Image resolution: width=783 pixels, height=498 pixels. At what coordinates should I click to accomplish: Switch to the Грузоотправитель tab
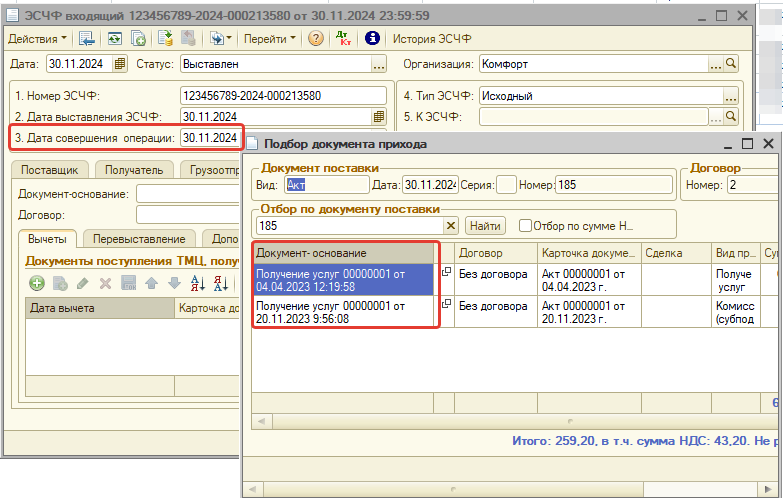211,170
